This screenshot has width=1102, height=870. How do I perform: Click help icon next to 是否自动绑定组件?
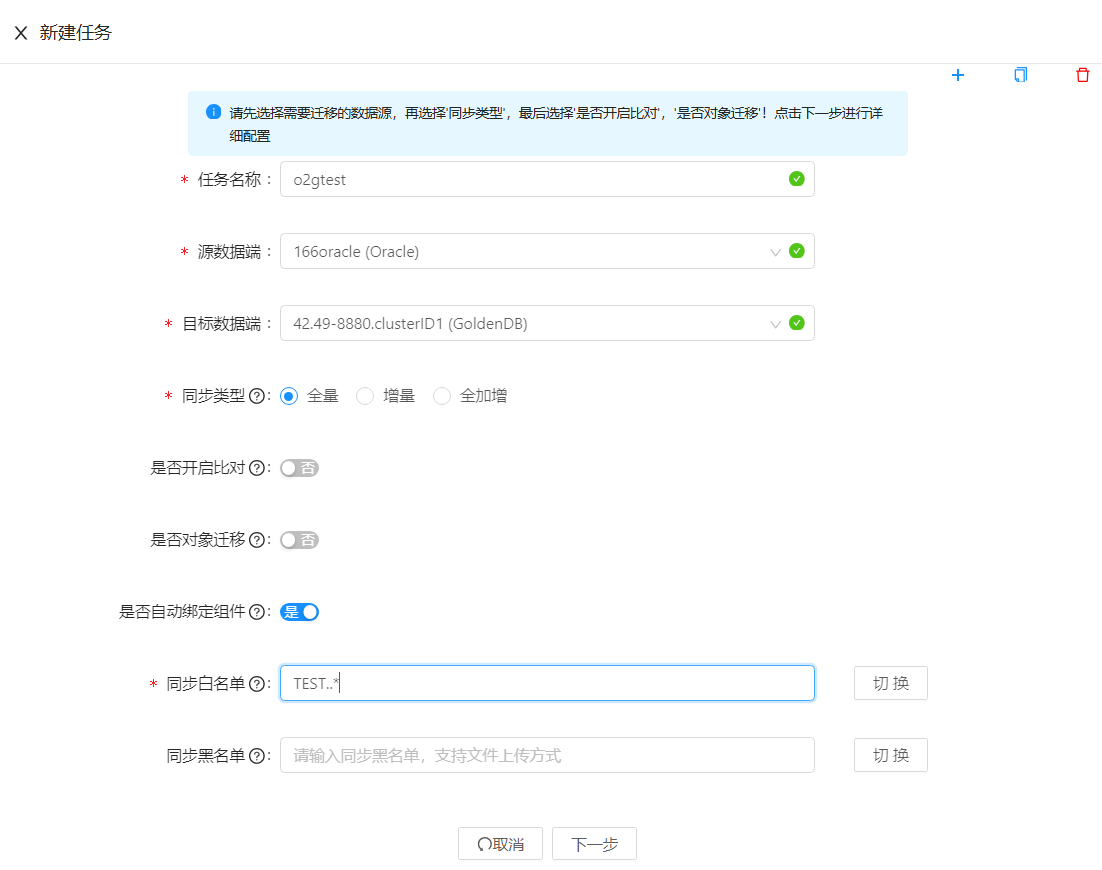[x=257, y=612]
